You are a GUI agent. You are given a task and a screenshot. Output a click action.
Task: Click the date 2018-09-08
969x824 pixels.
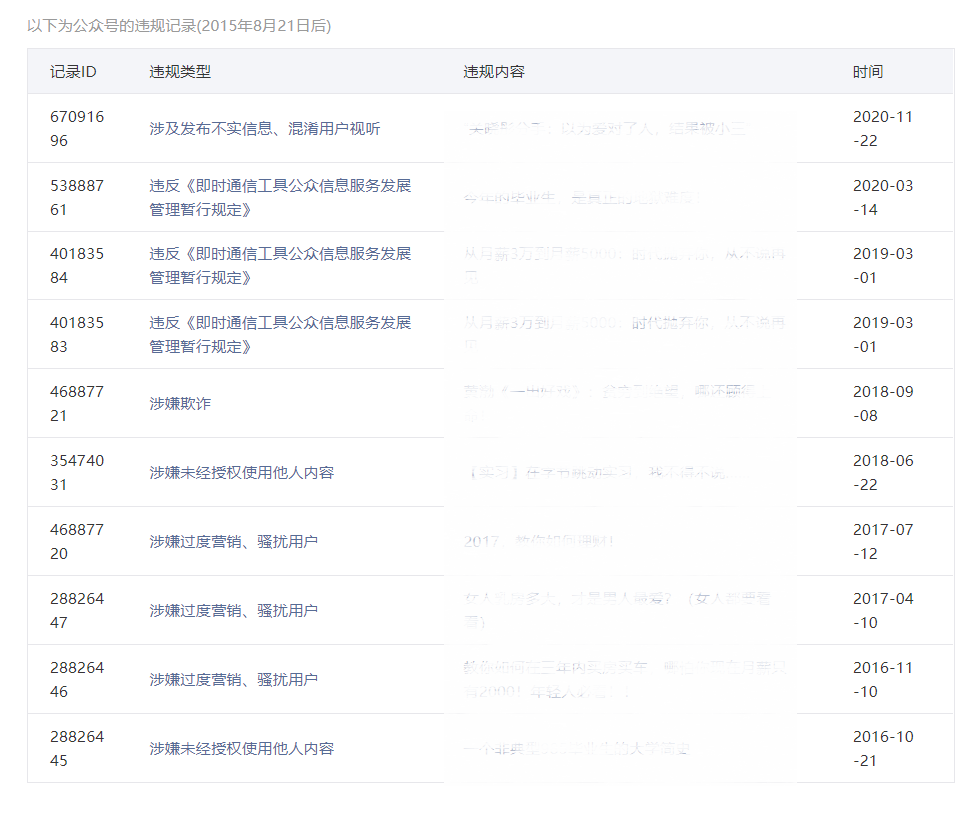[x=883, y=404]
